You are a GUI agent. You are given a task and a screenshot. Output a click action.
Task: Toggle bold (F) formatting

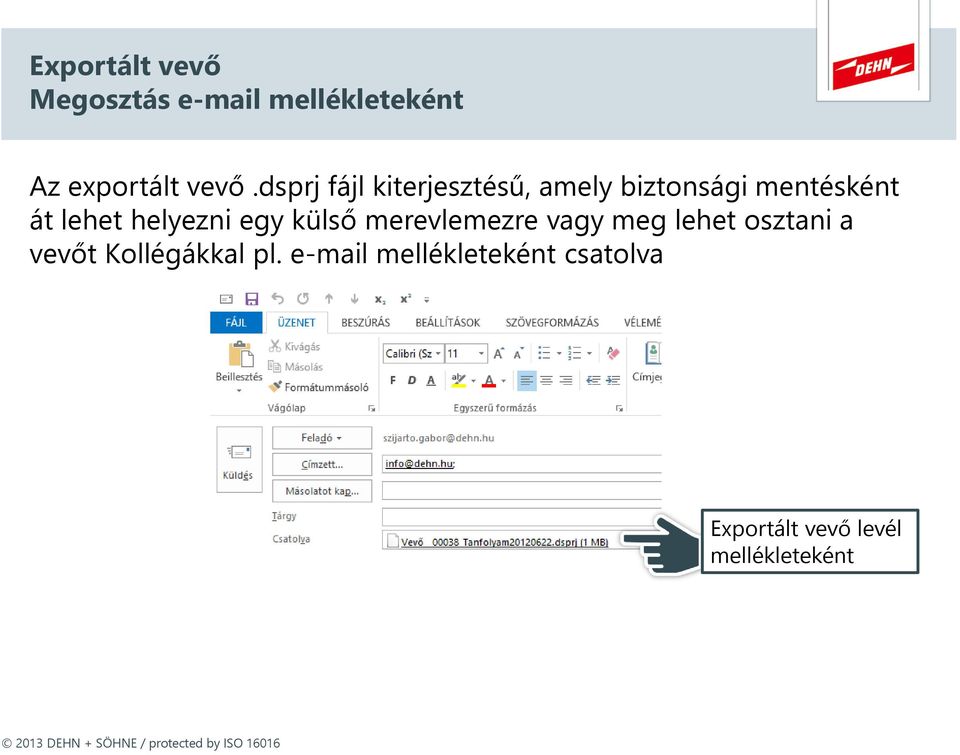pyautogui.click(x=393, y=380)
